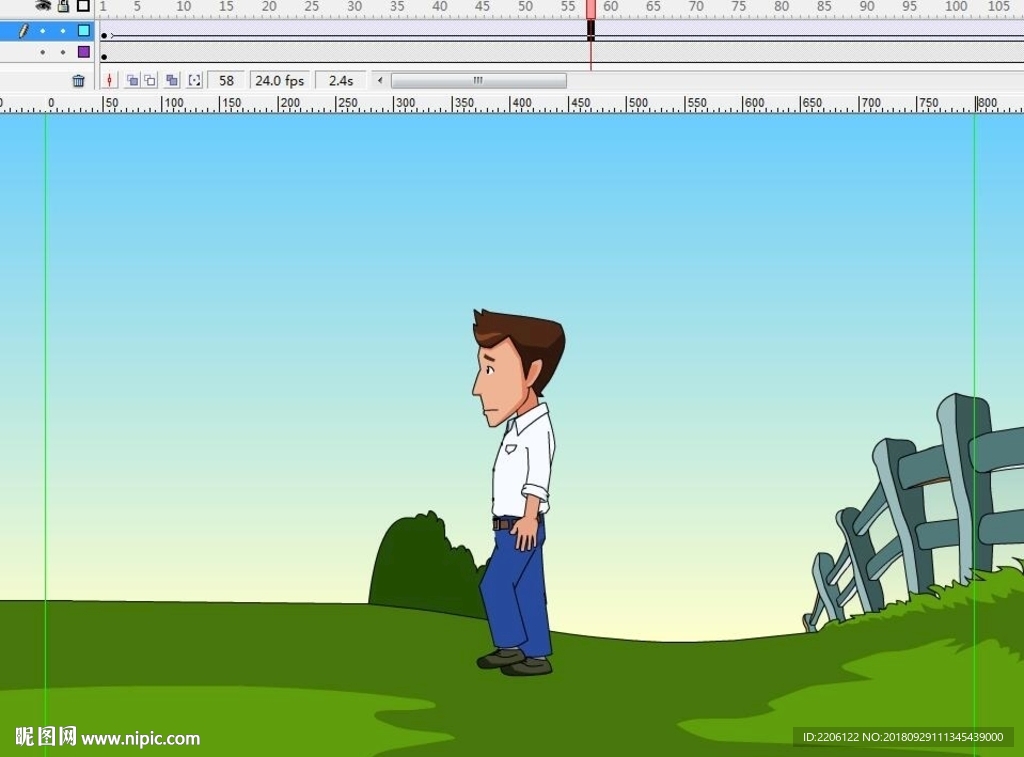Image resolution: width=1024 pixels, height=757 pixels.
Task: Toggle lock dot of purple layer
Action: [x=63, y=52]
